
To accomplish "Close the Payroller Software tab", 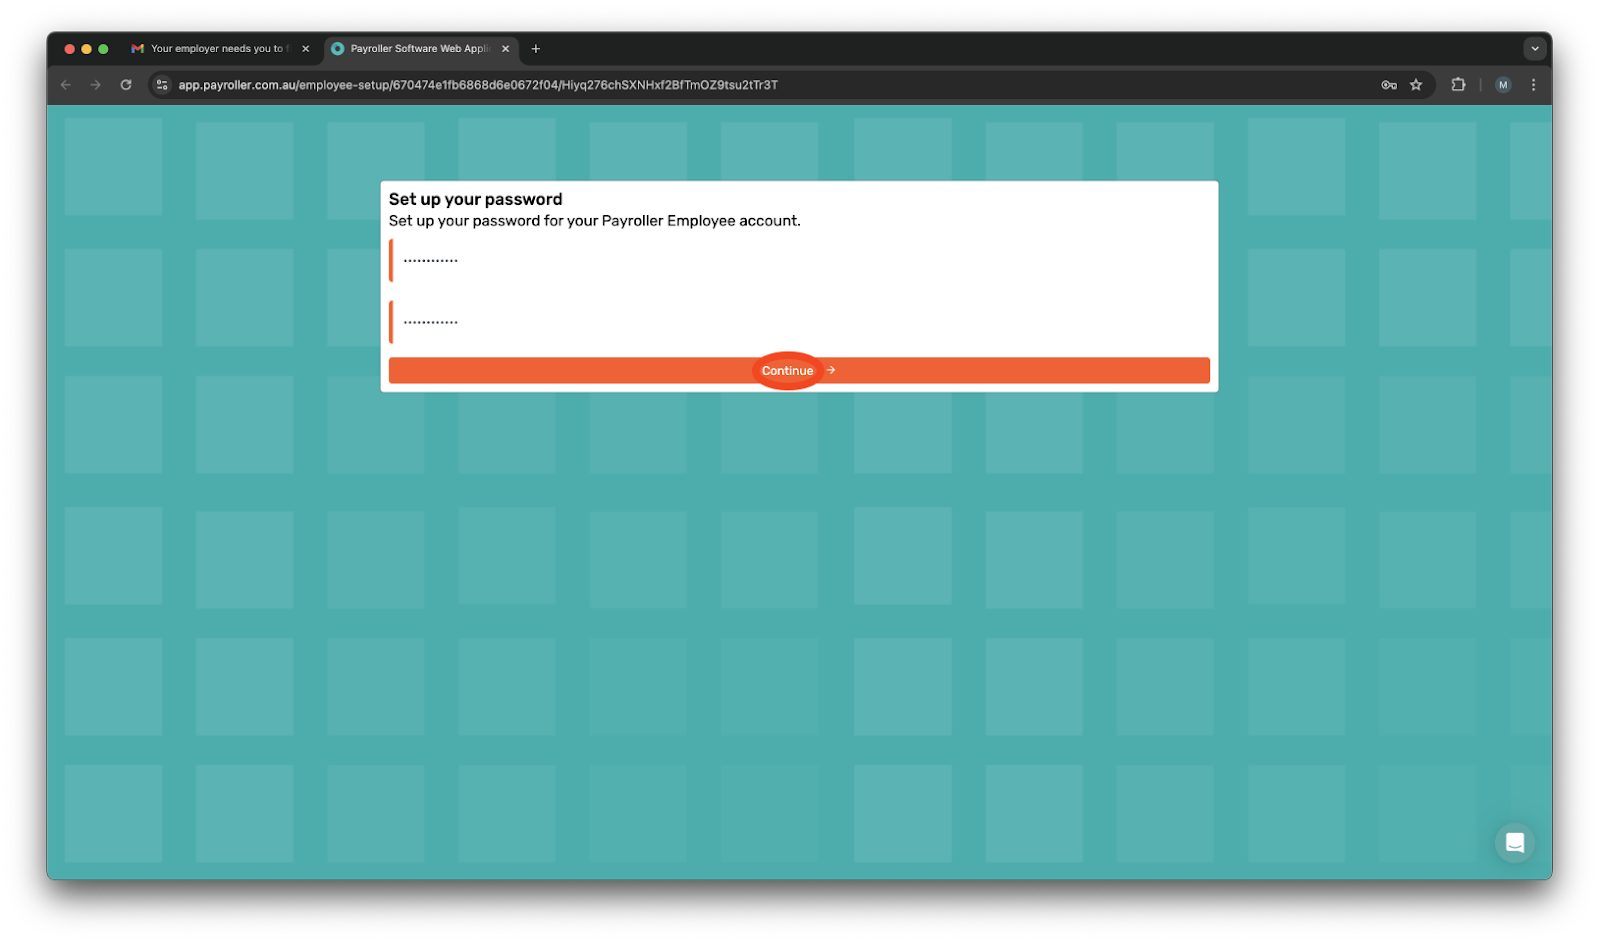I will click(506, 48).
